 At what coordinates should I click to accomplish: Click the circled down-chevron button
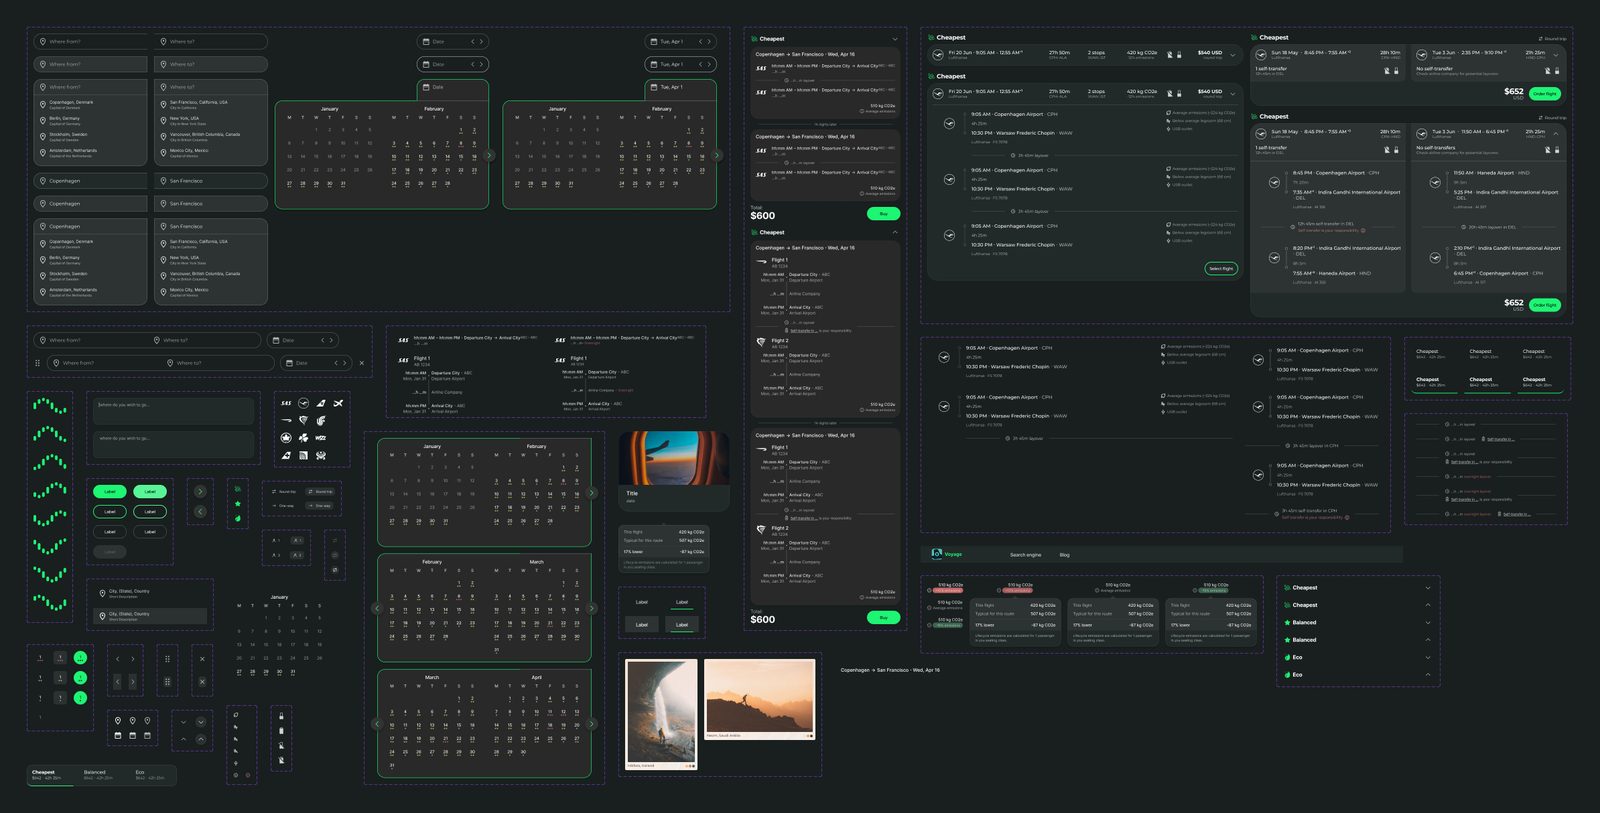pyautogui.click(x=201, y=722)
